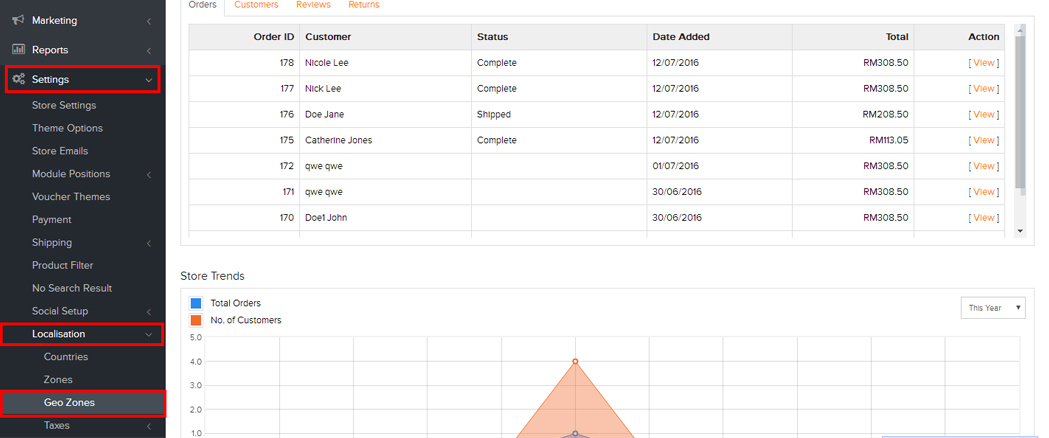Viewport: 1049px width, 438px height.
Task: Toggle No. of Customers orange legend box
Action: 196,320
